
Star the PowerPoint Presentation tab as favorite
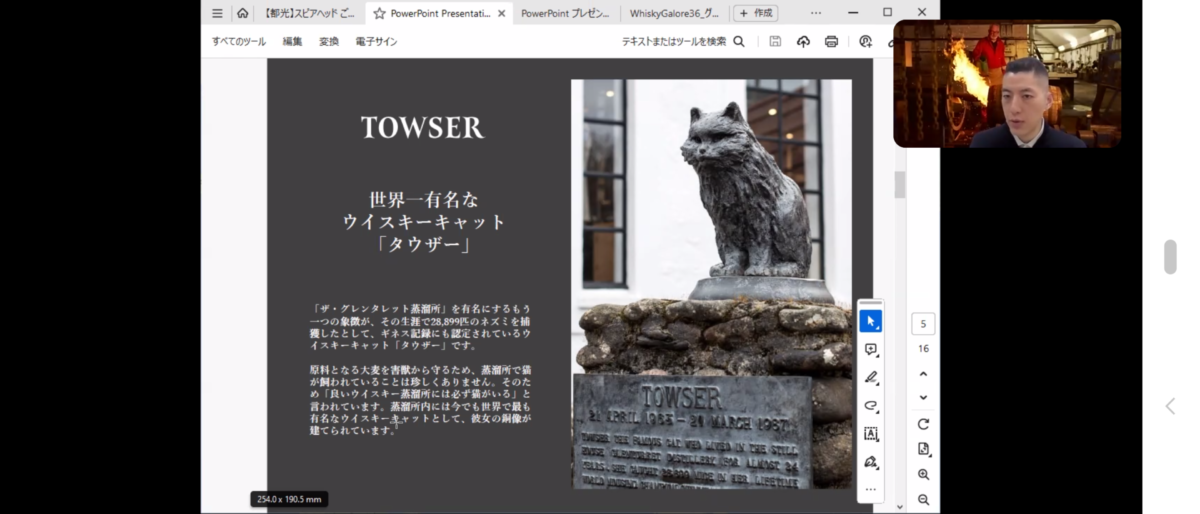pos(379,13)
